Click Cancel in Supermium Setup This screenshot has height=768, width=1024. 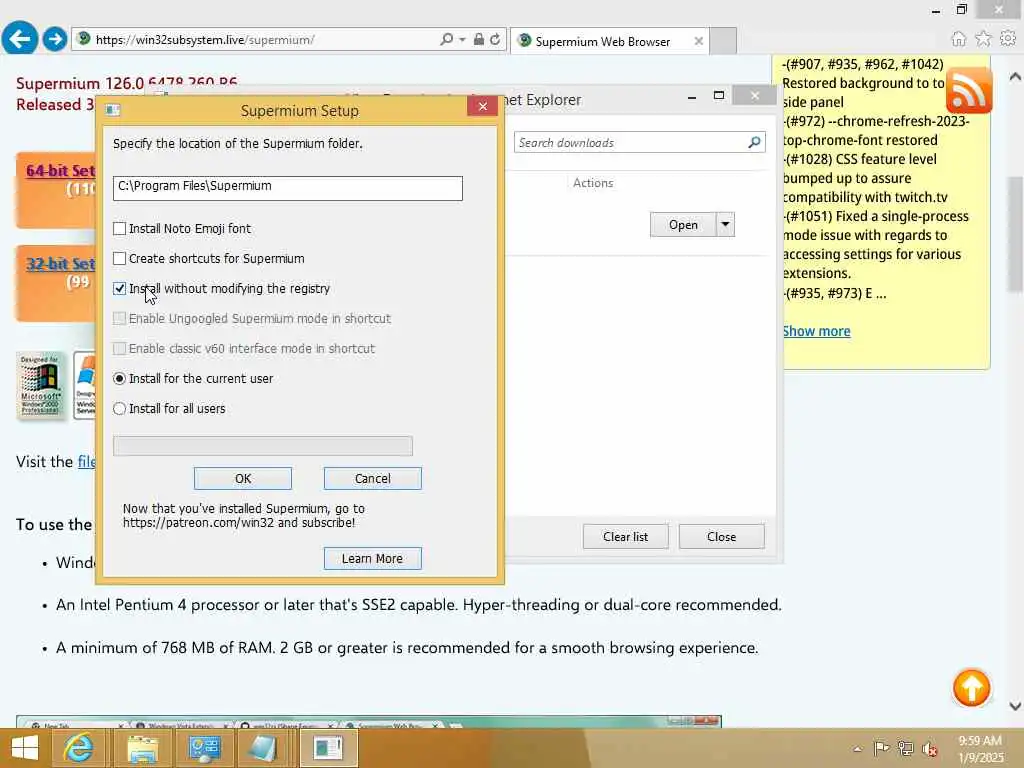coord(373,479)
